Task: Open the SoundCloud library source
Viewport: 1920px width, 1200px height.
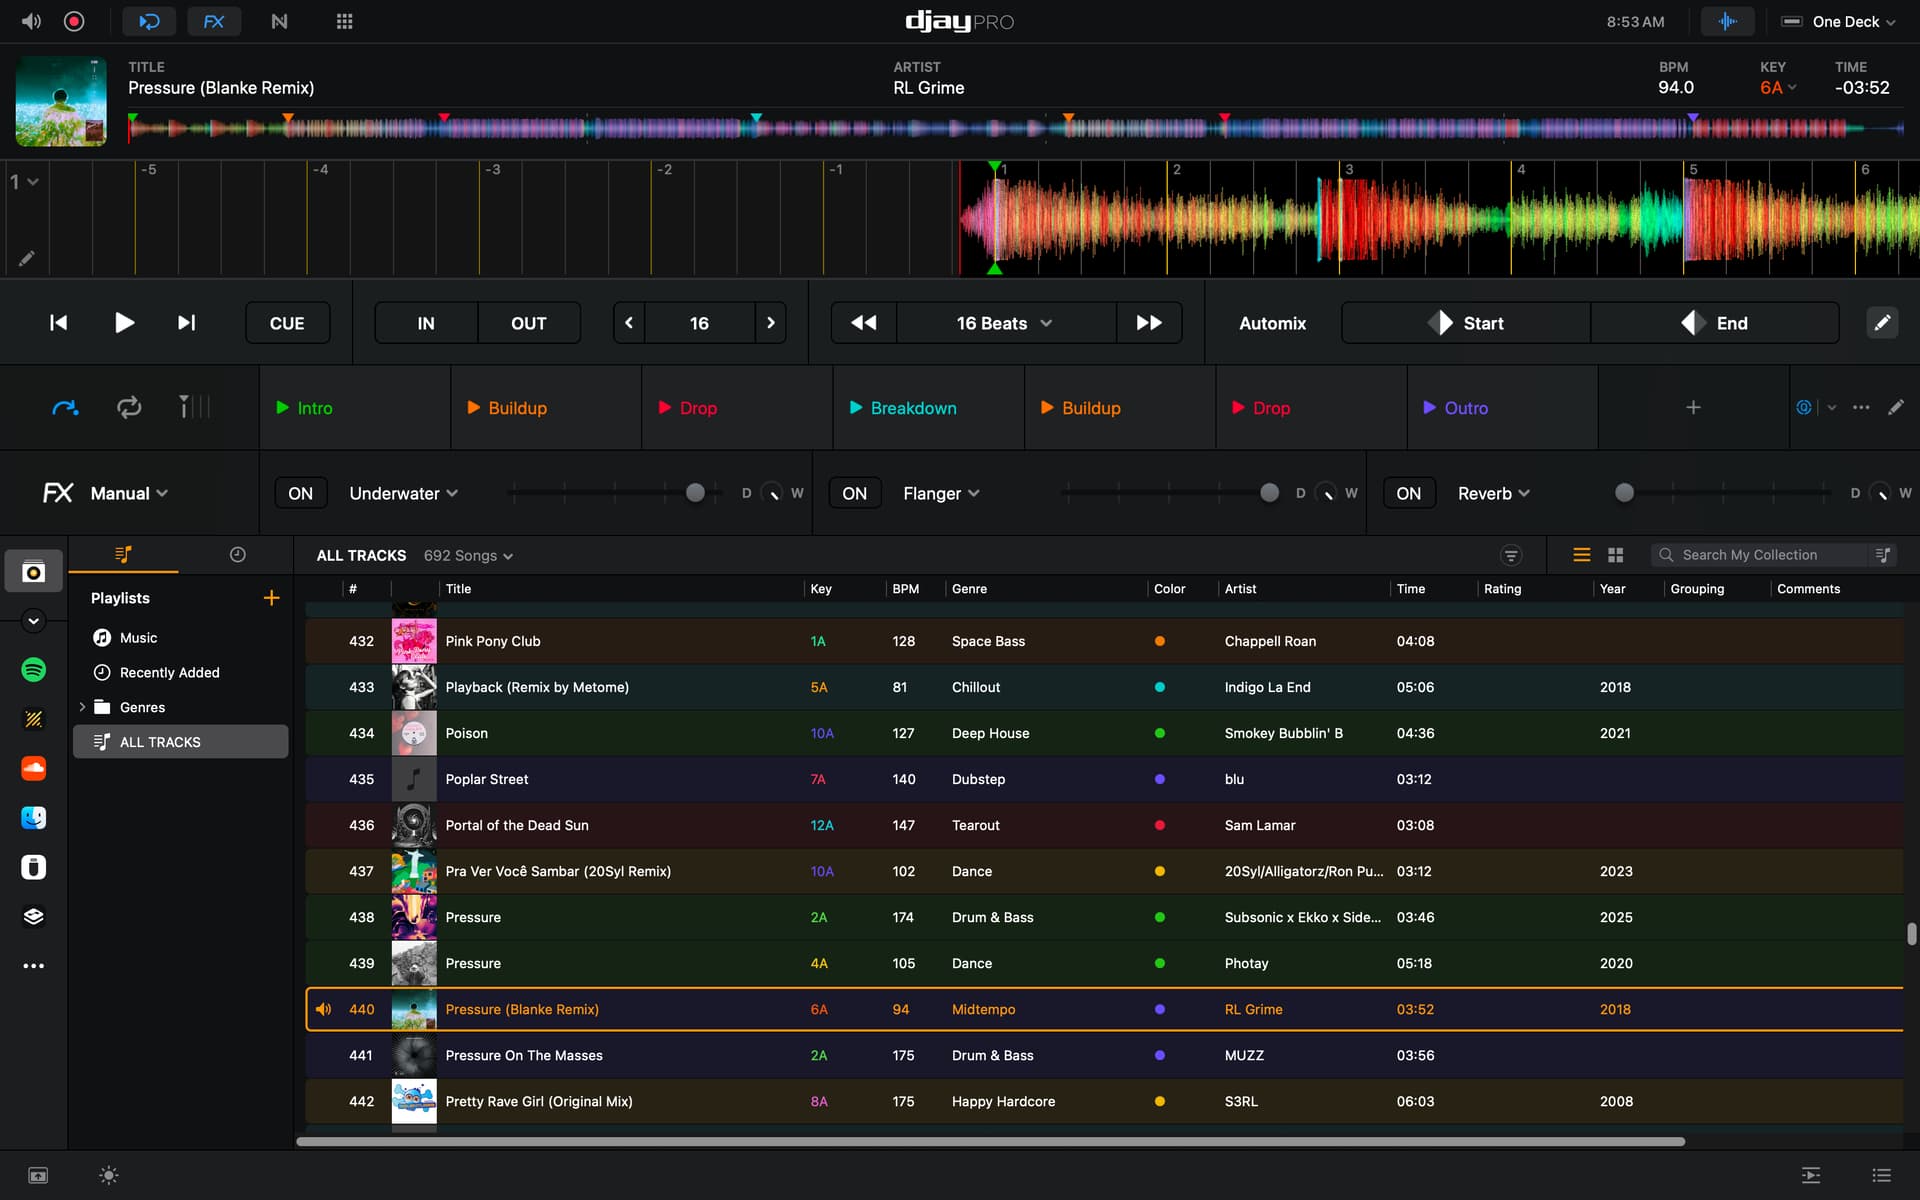Action: (33, 768)
